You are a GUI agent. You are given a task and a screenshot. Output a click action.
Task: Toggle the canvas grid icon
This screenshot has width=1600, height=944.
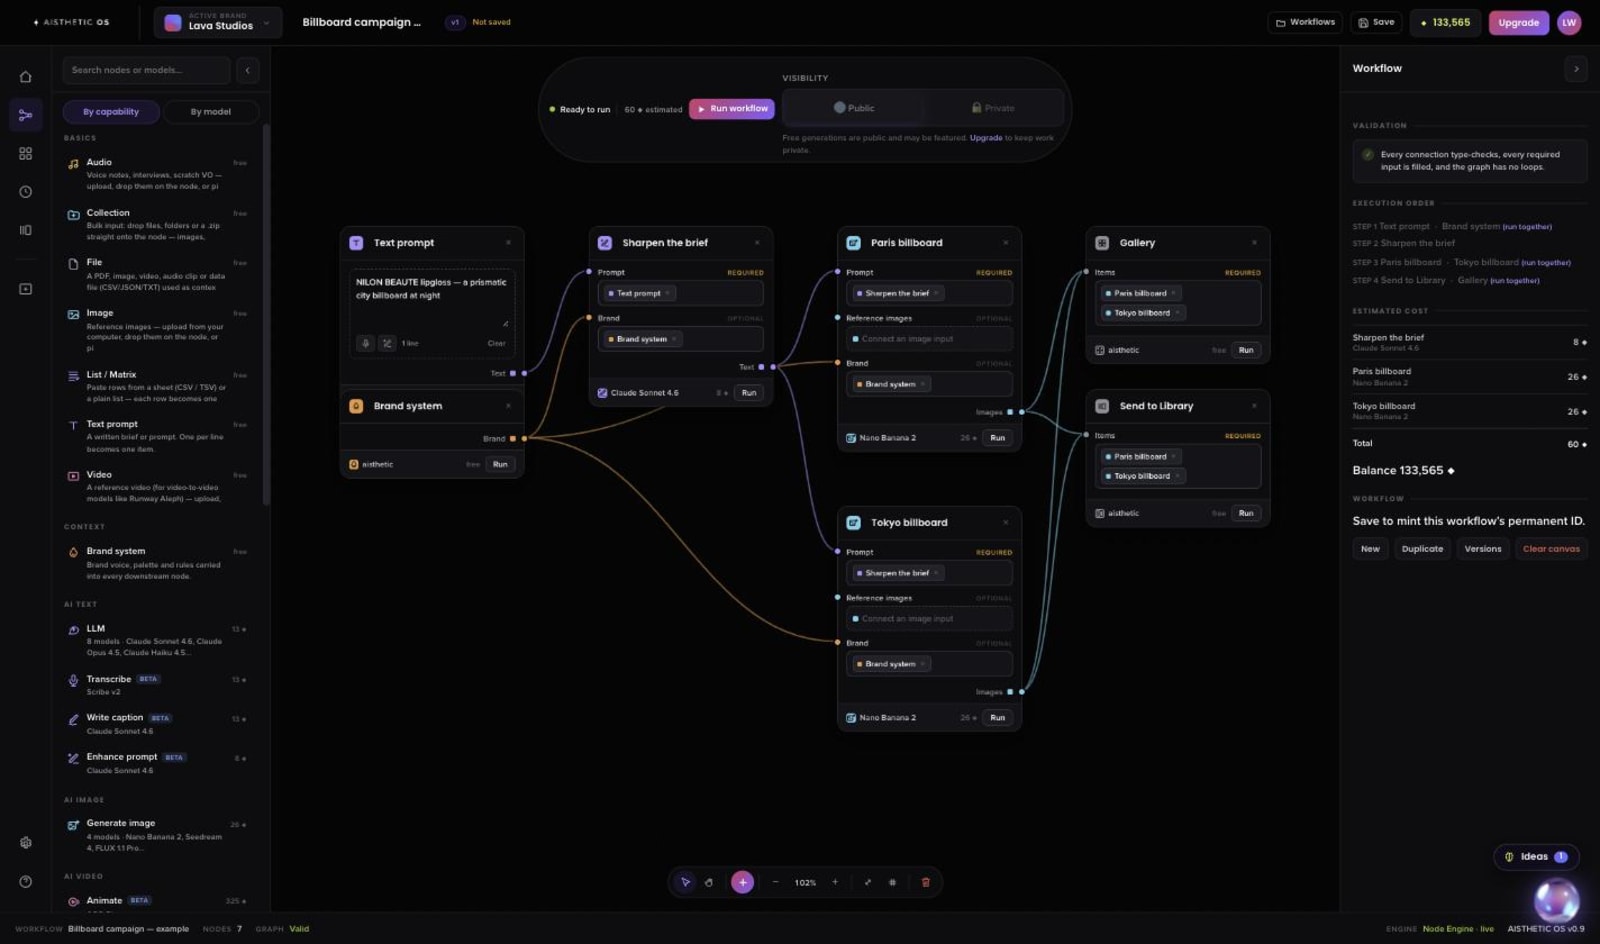coord(892,882)
